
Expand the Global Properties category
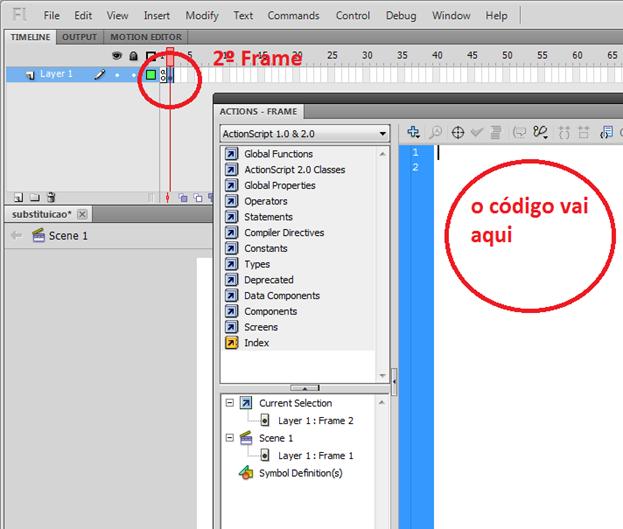click(x=270, y=185)
